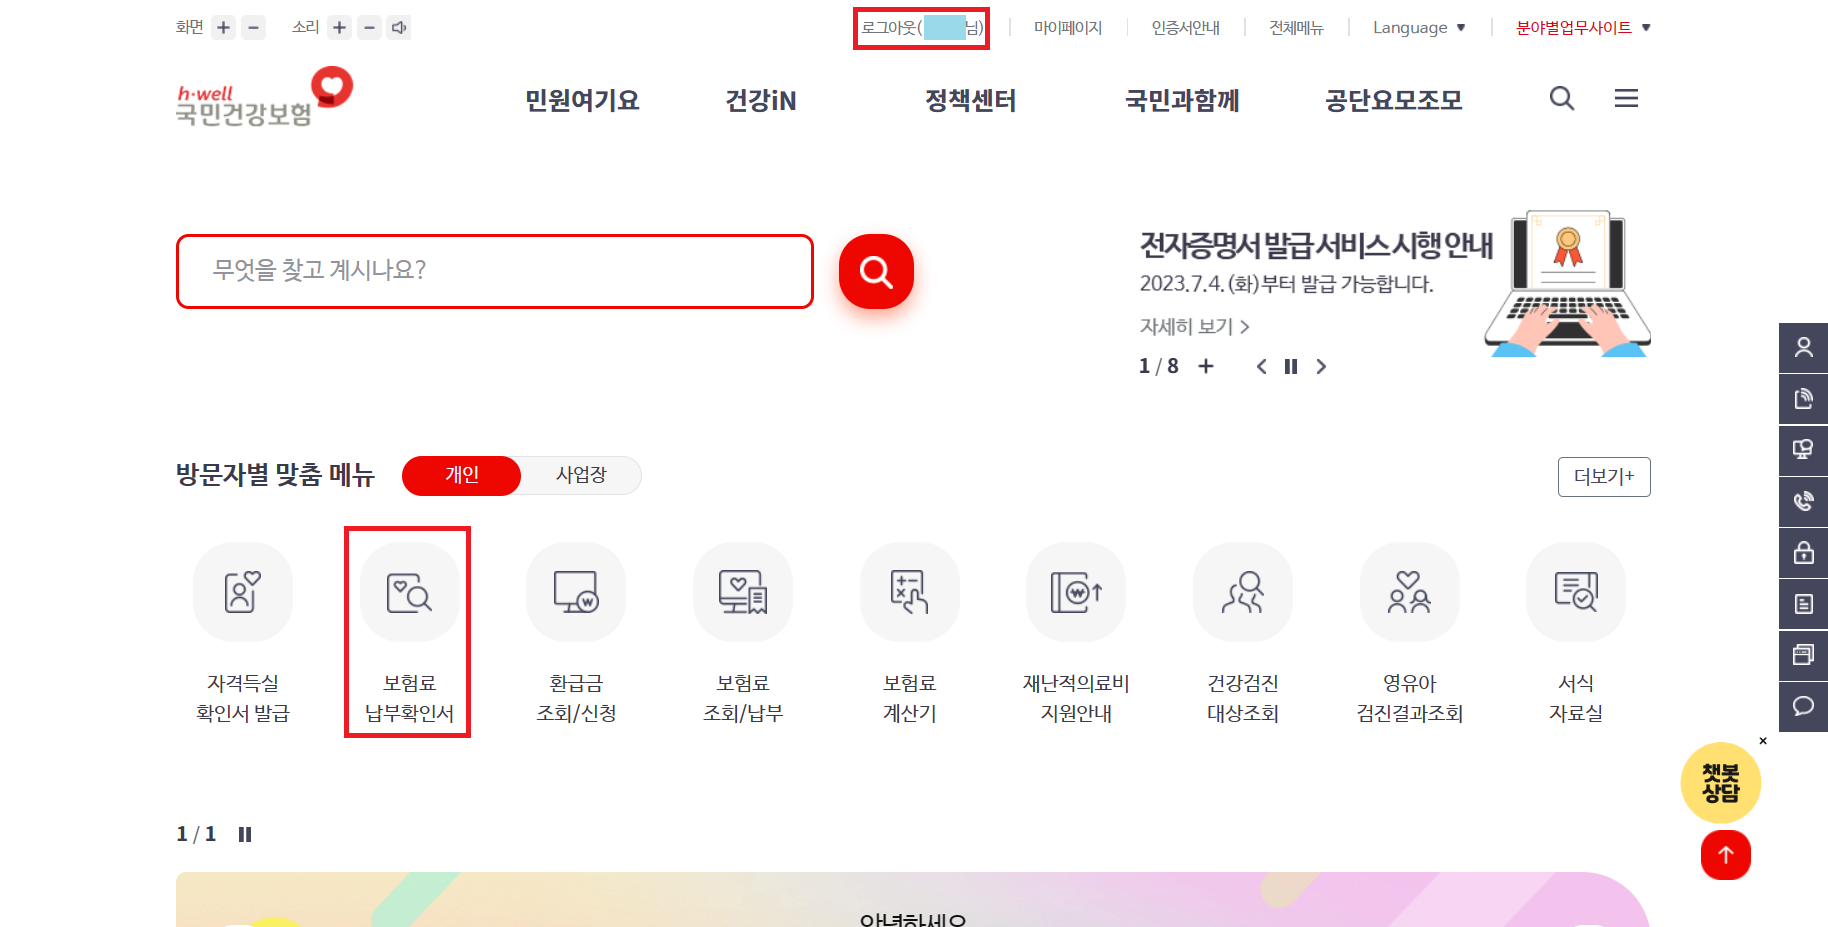Click the sidebar lock icon
The height and width of the screenshot is (927, 1828).
(1803, 553)
